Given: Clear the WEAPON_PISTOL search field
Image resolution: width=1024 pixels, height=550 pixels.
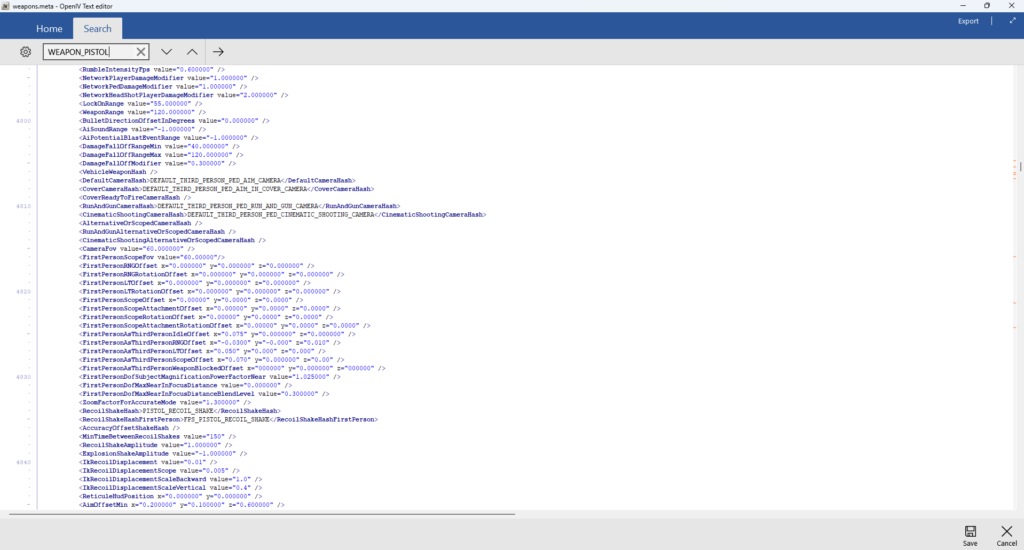Looking at the screenshot, I should coord(140,52).
